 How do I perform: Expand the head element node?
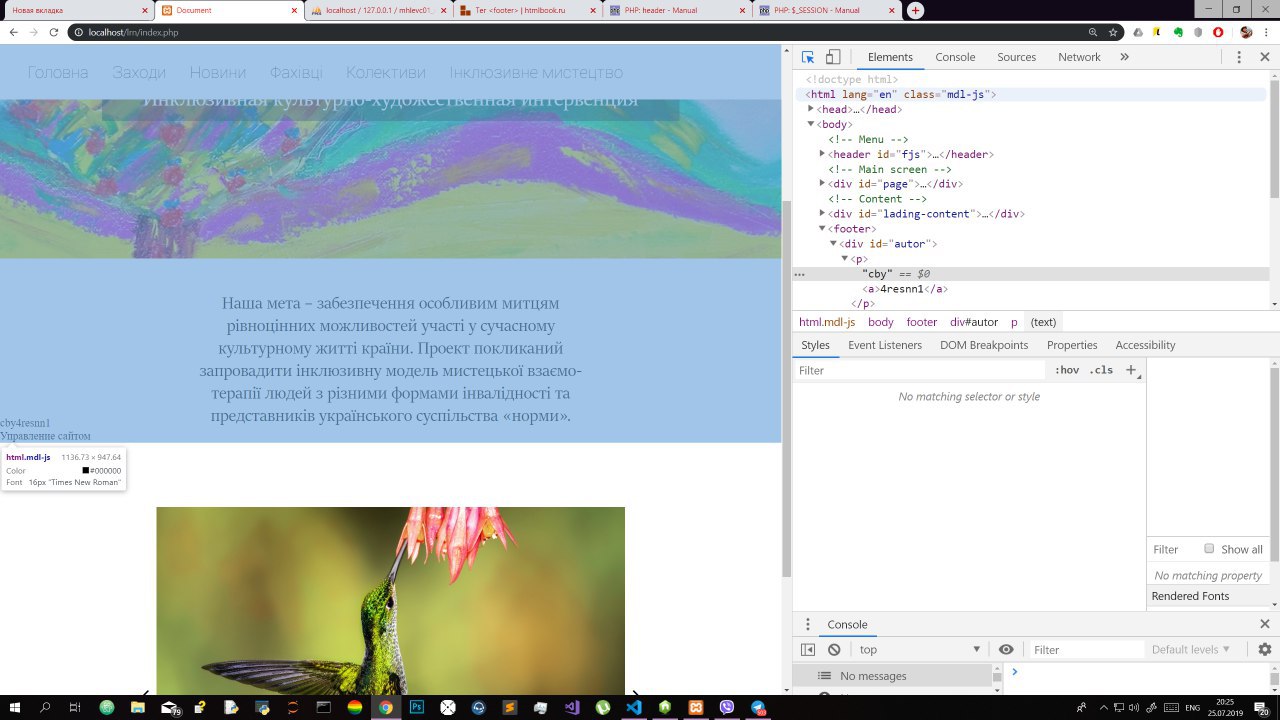[811, 109]
